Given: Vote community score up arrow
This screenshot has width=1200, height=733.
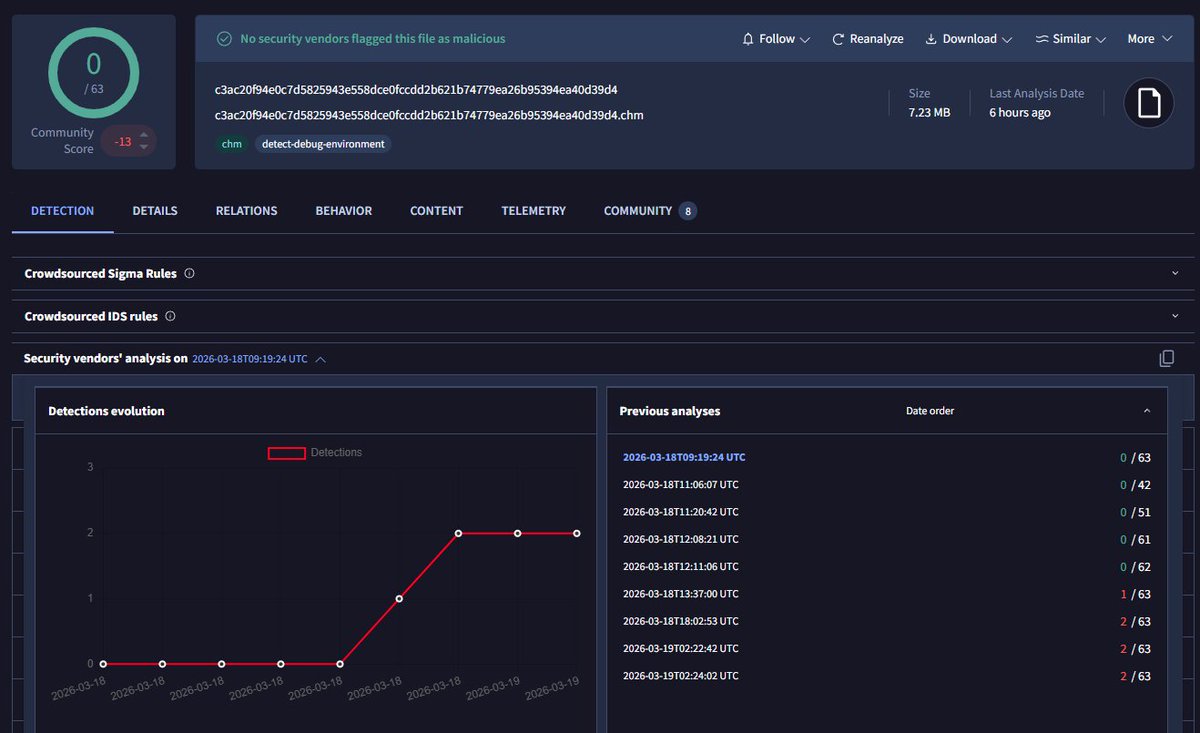Looking at the screenshot, I should point(144,135).
